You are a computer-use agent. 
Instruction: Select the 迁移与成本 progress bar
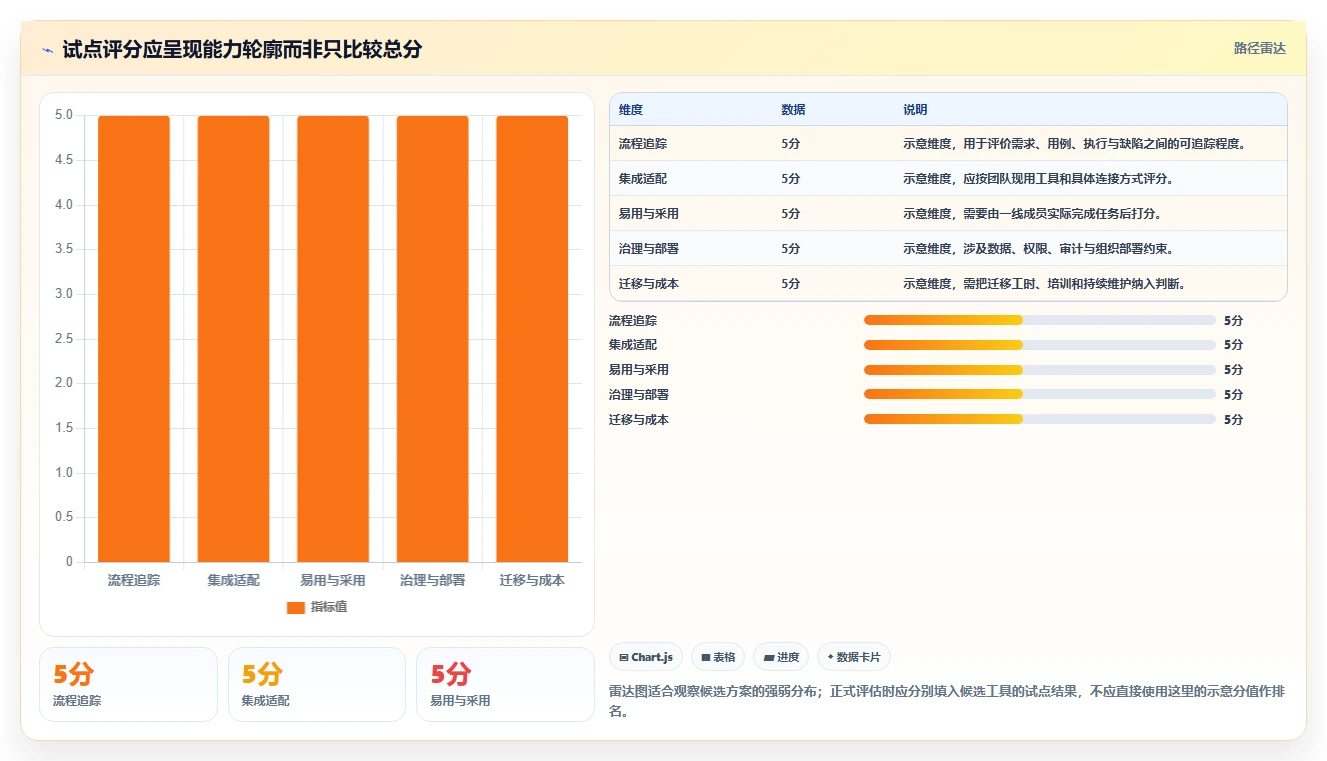1040,419
